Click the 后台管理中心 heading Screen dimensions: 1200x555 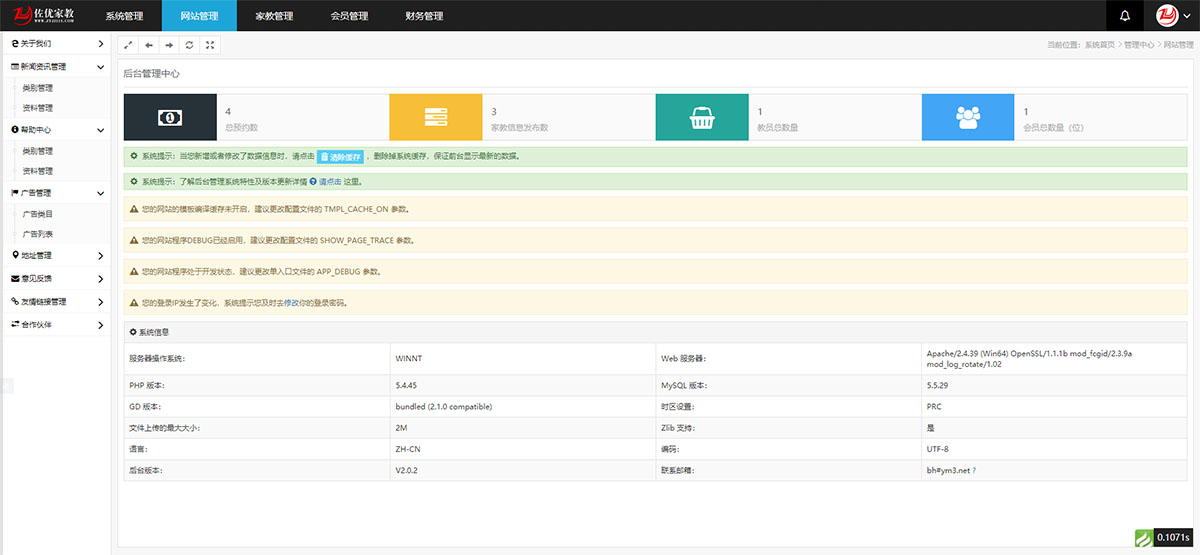(151, 73)
